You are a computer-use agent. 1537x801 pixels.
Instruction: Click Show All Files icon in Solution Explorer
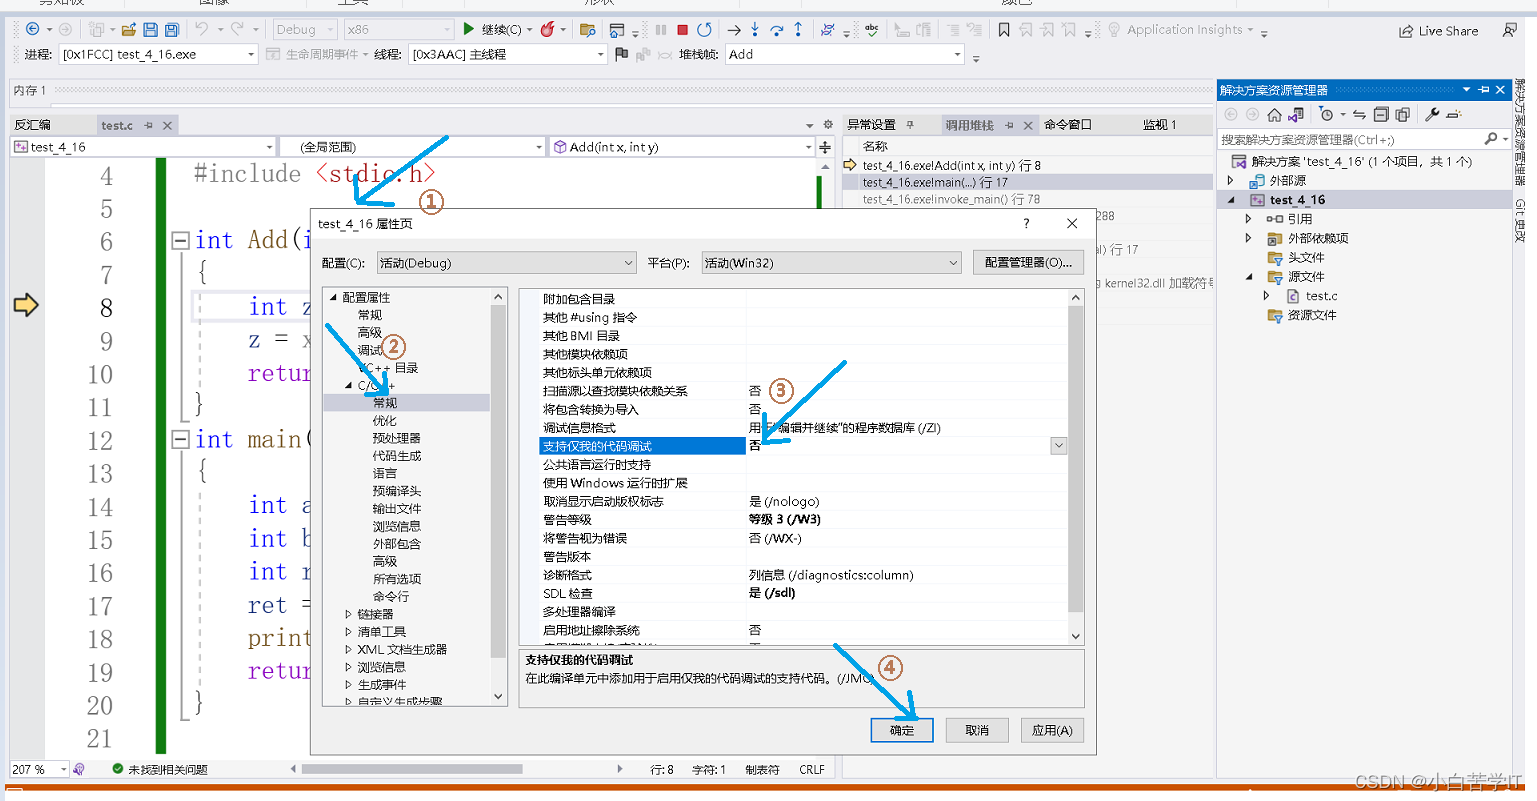click(1403, 115)
